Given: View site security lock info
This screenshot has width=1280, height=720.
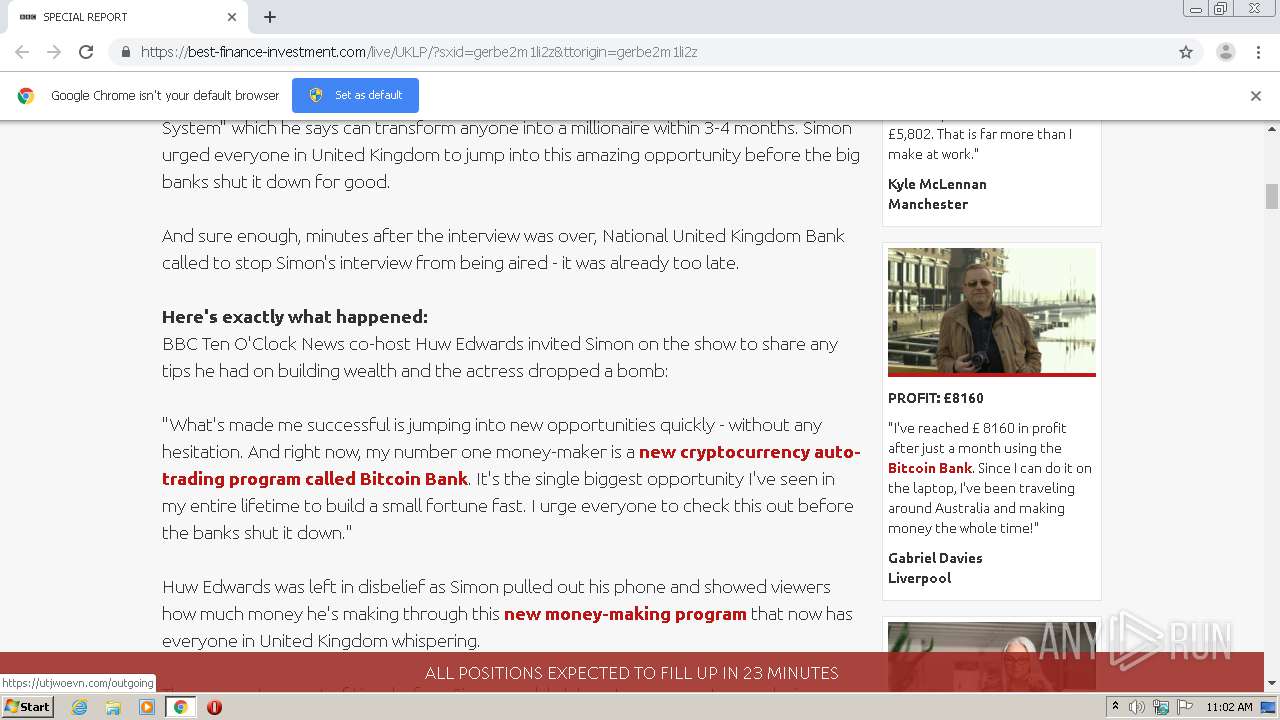Looking at the screenshot, I should click(x=126, y=52).
